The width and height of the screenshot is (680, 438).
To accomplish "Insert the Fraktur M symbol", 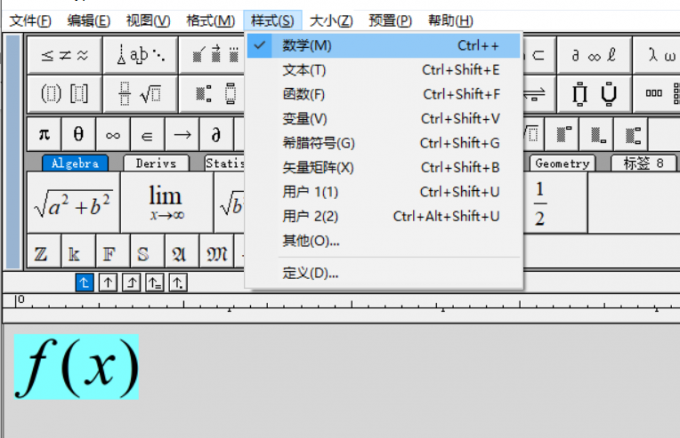I will point(216,252).
